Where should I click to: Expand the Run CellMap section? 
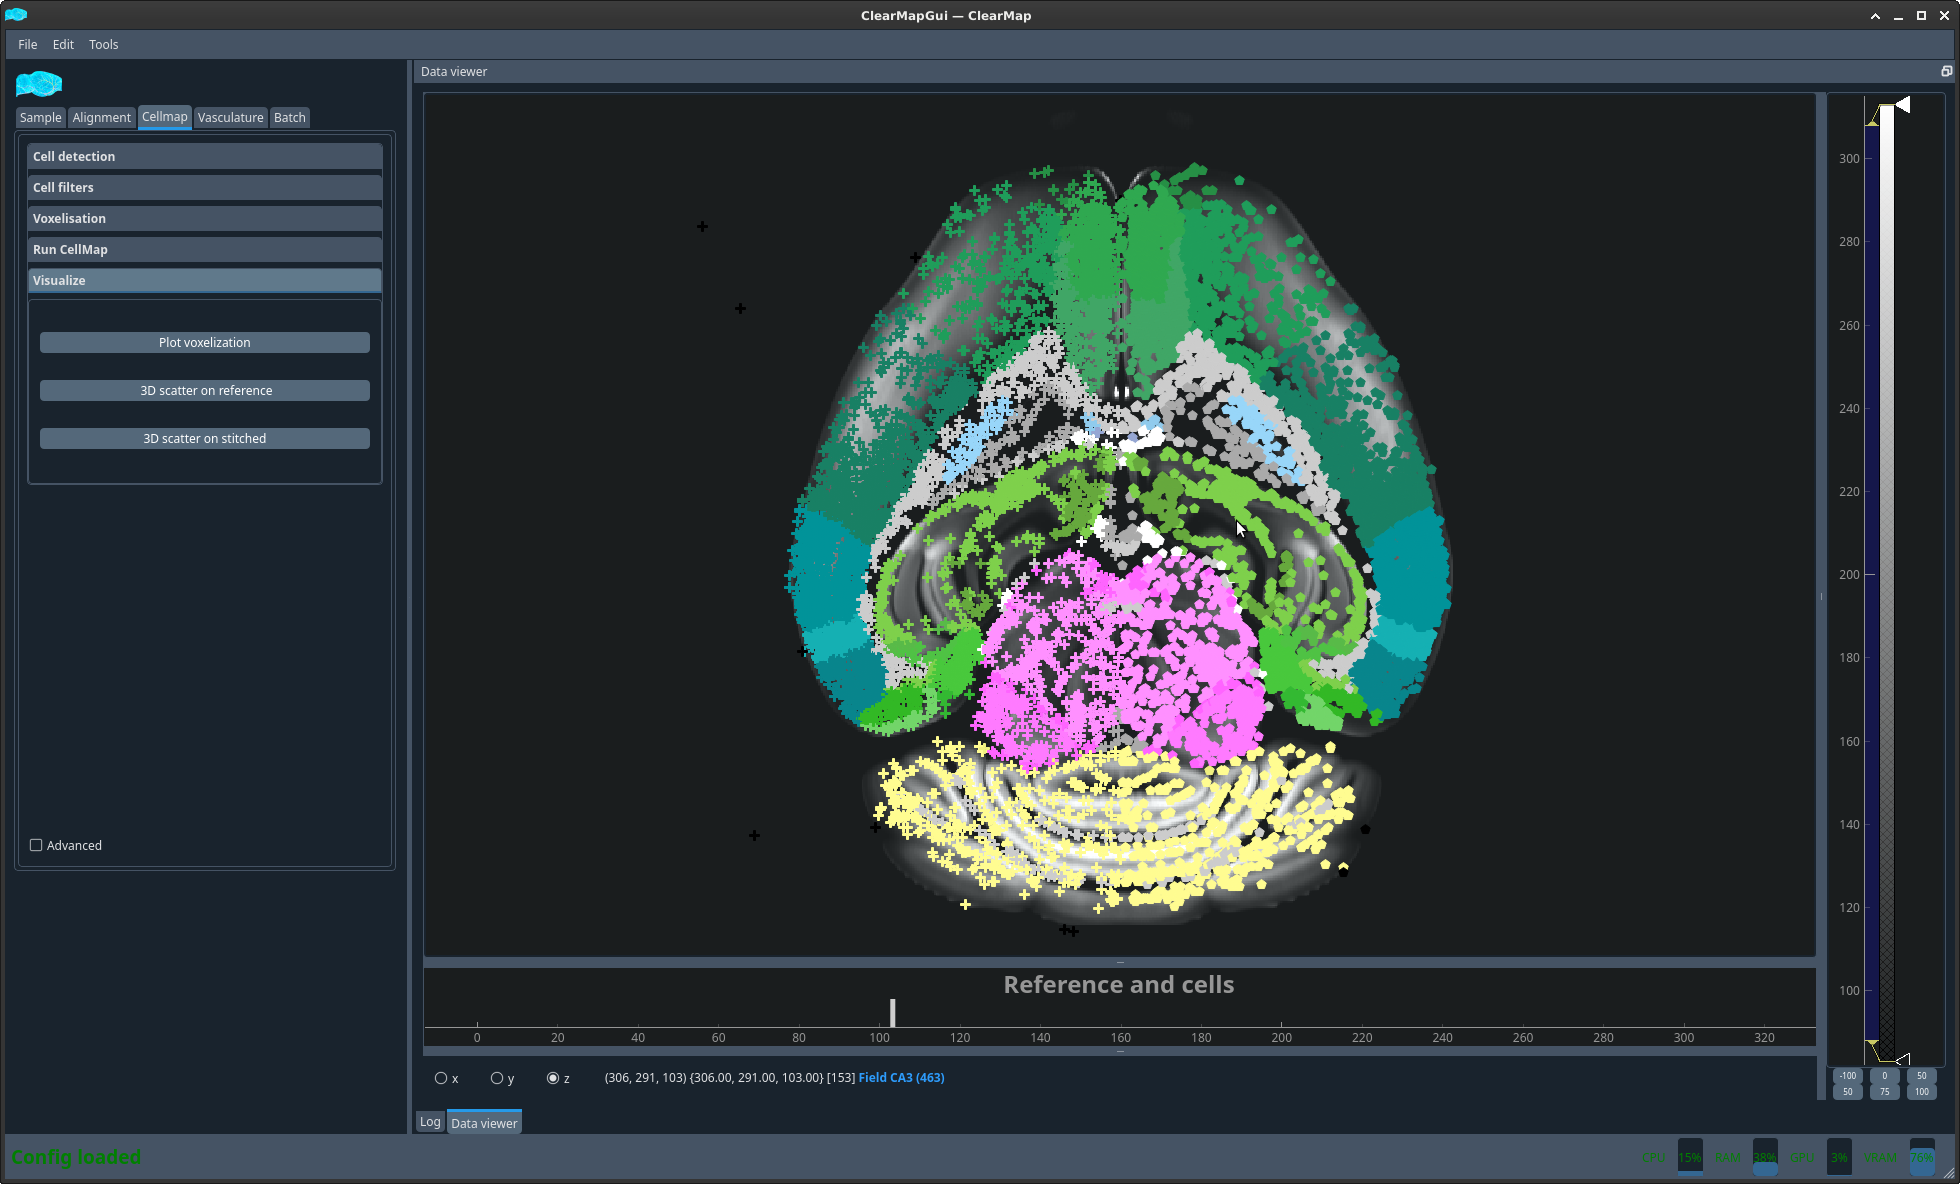click(x=205, y=249)
